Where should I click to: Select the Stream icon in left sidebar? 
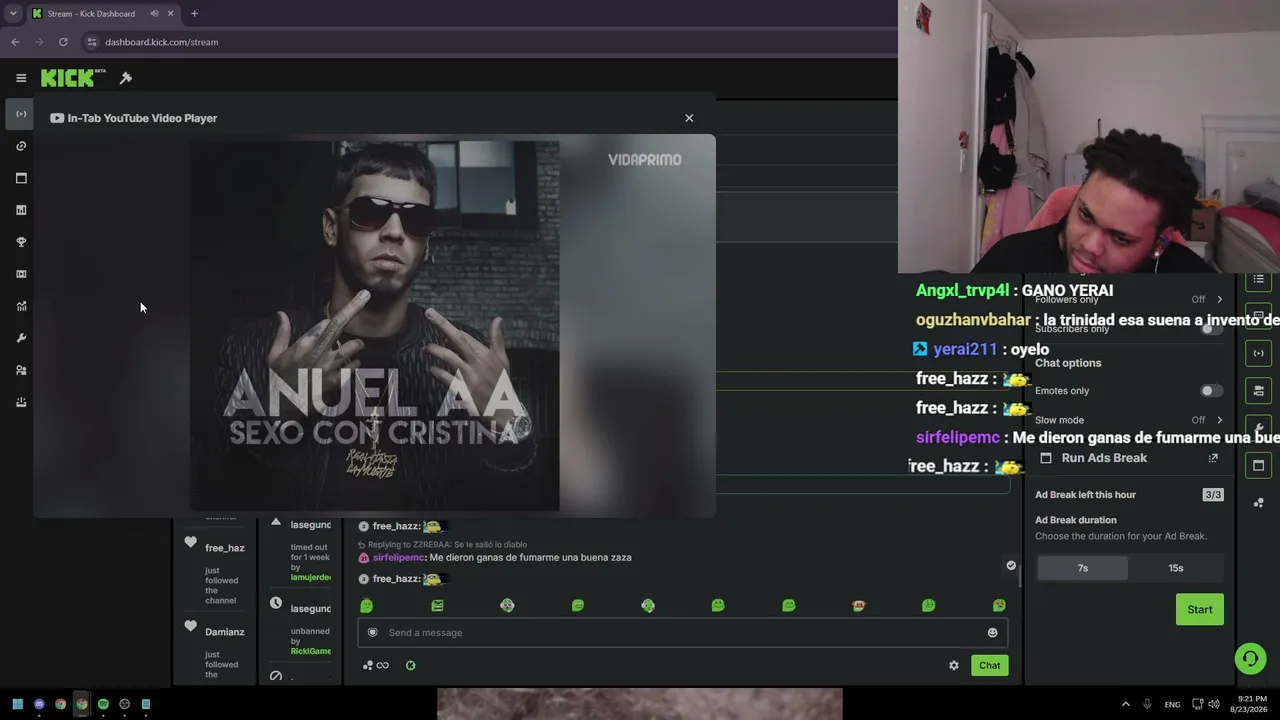coord(21,114)
